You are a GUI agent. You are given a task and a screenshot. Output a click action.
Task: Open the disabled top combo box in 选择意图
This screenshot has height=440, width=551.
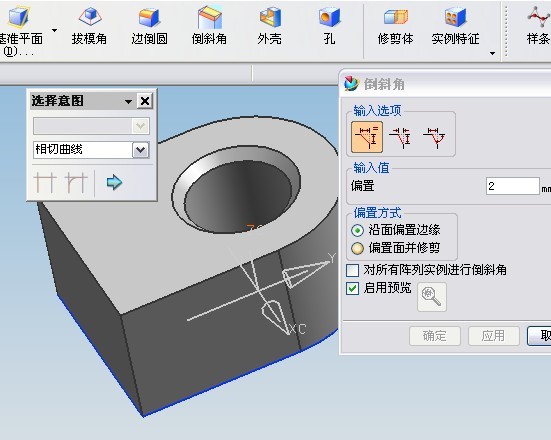(x=91, y=126)
